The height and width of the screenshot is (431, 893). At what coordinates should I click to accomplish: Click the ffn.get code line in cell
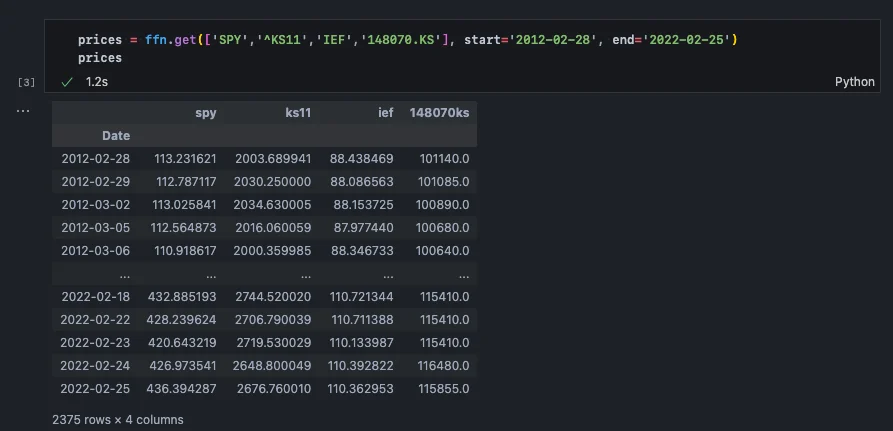tap(407, 39)
